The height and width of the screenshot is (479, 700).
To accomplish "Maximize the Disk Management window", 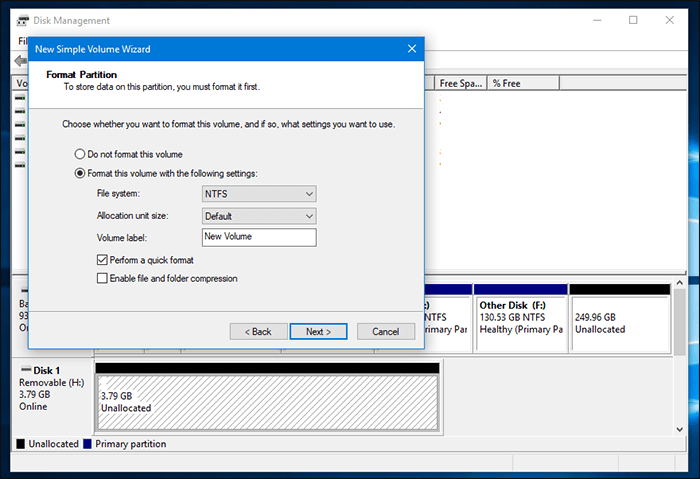I will click(x=633, y=20).
